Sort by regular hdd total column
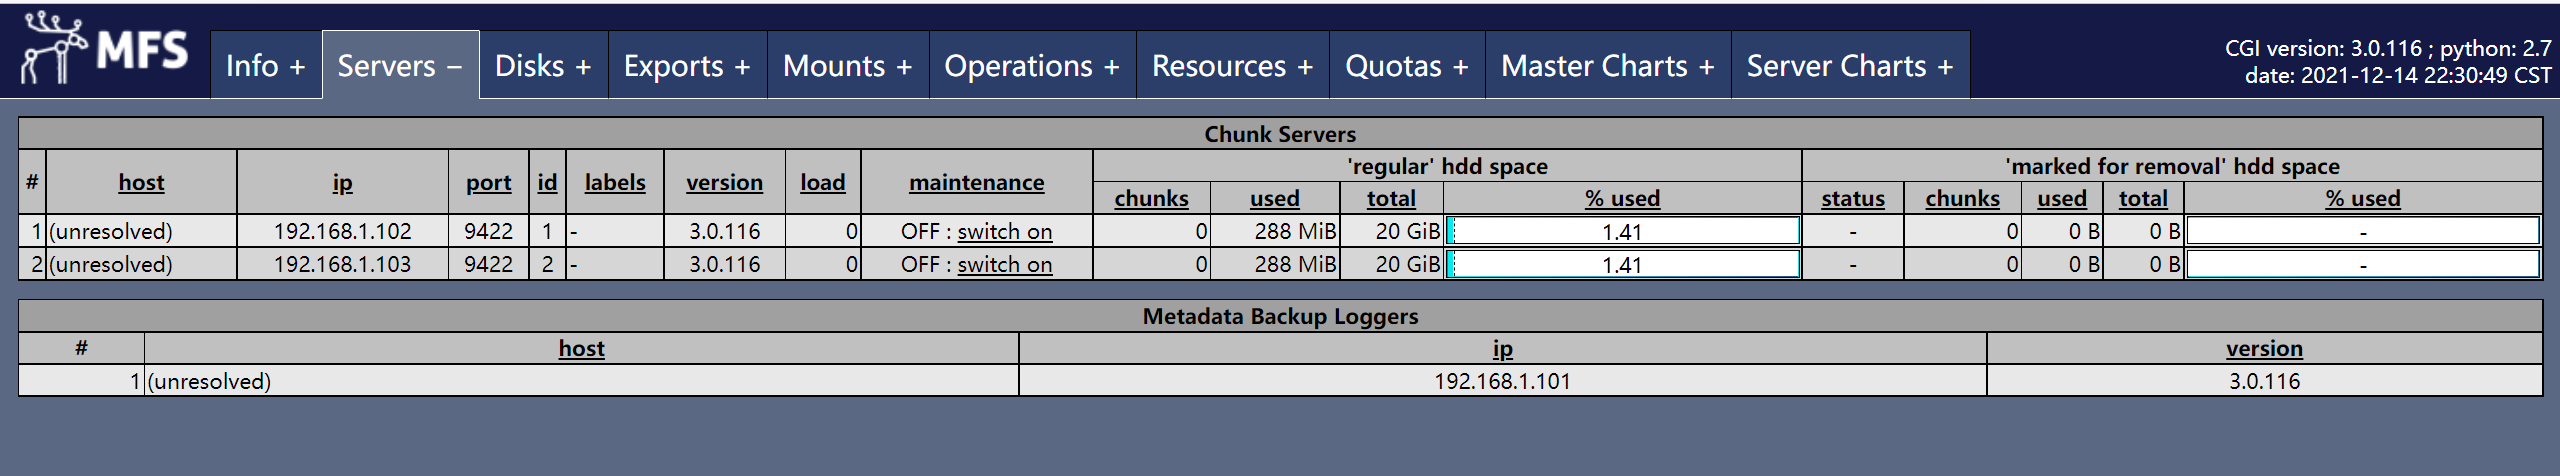Viewport: 2560px width, 476px height. (x=1391, y=198)
